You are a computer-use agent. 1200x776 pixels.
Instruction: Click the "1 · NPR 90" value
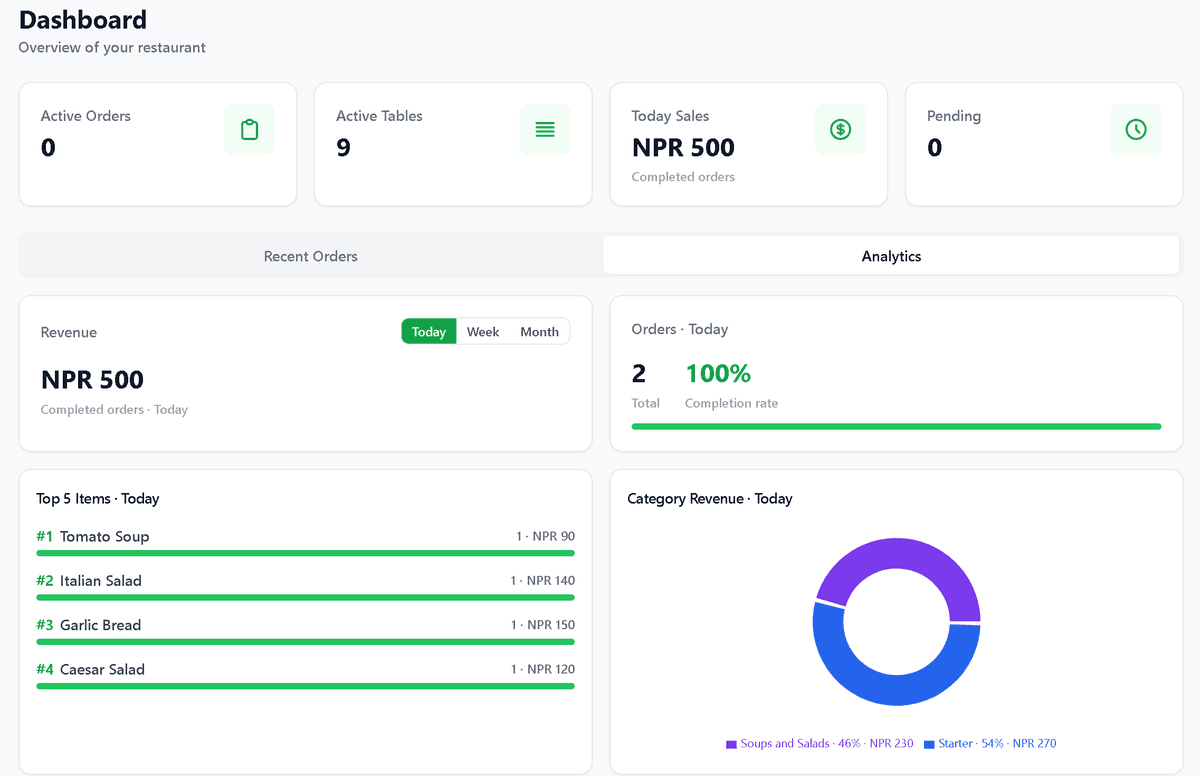(546, 536)
